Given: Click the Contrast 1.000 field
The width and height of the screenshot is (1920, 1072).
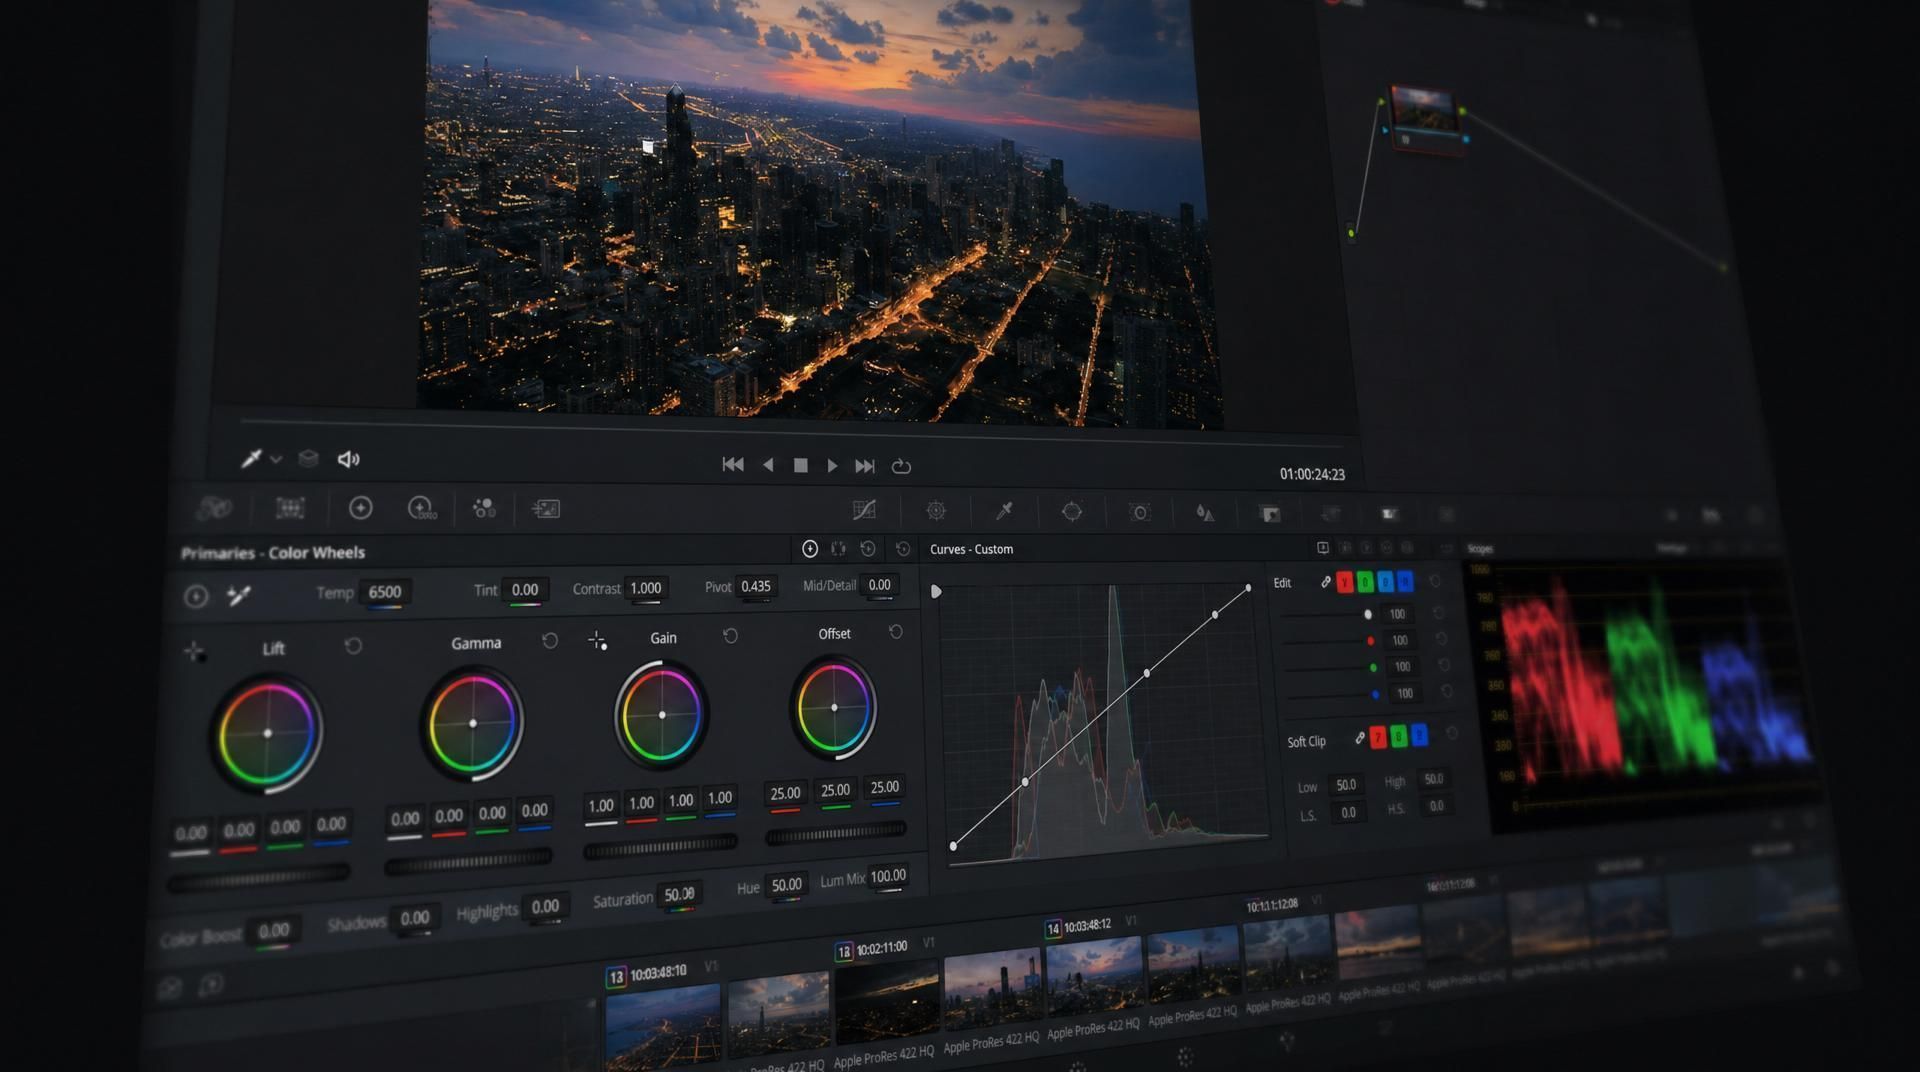Looking at the screenshot, I should coord(646,588).
